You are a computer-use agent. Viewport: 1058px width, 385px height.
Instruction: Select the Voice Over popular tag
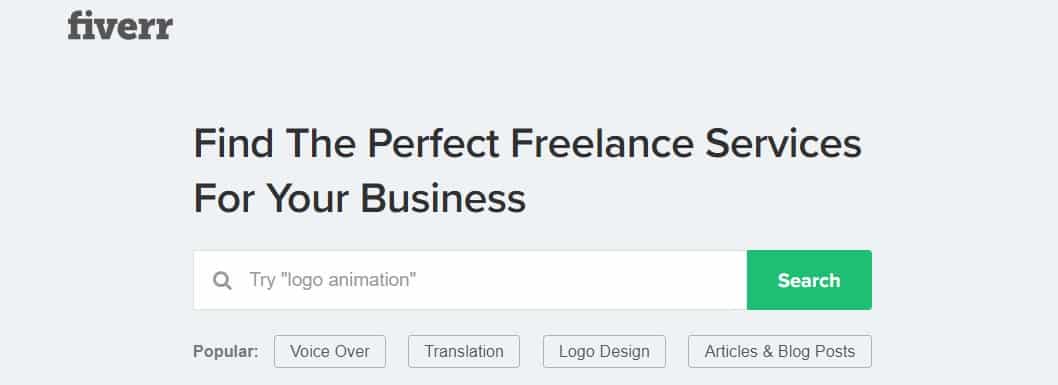click(x=330, y=351)
